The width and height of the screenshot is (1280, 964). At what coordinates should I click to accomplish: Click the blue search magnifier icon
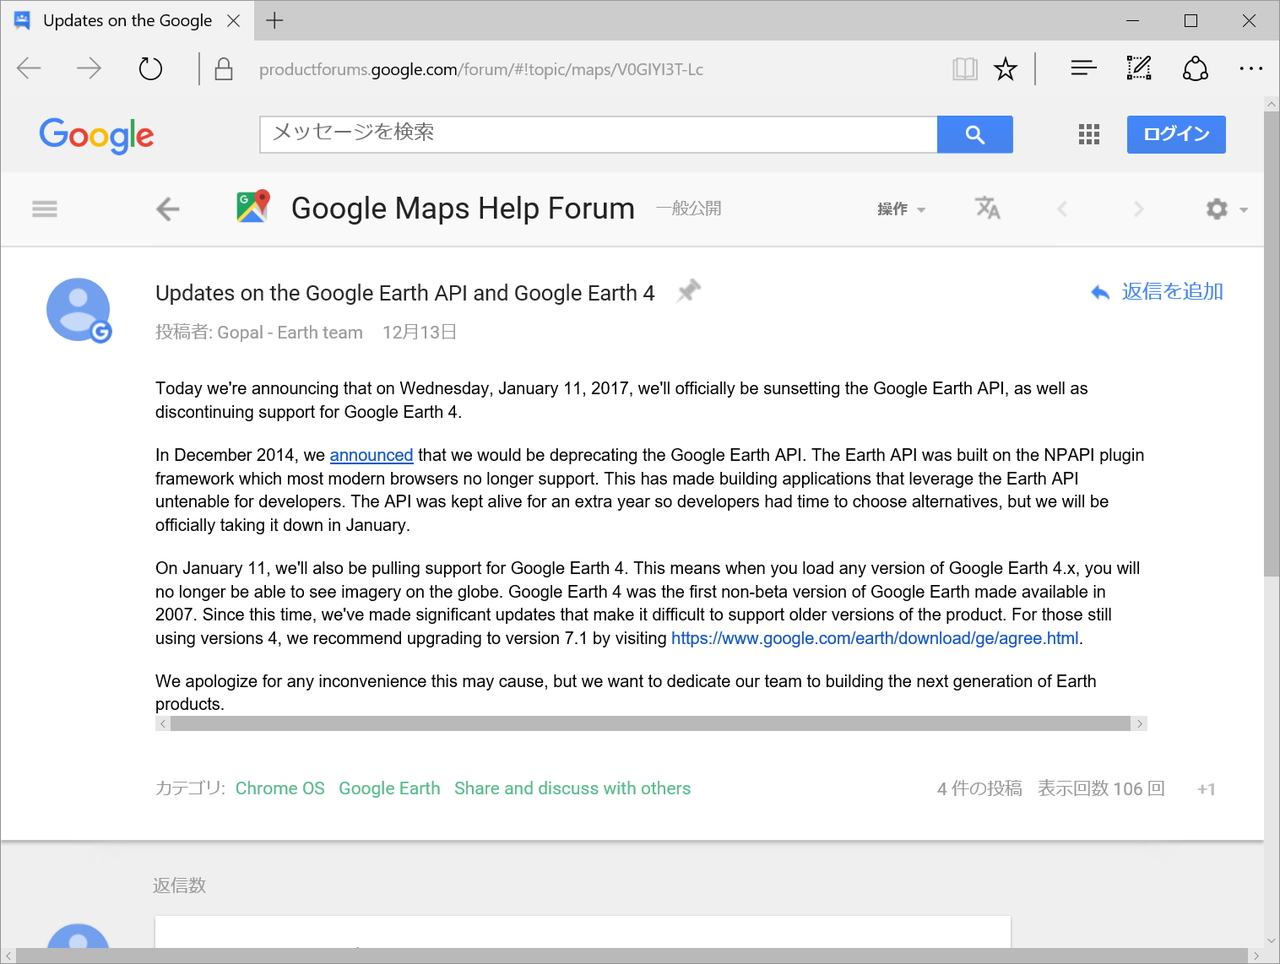click(x=974, y=133)
